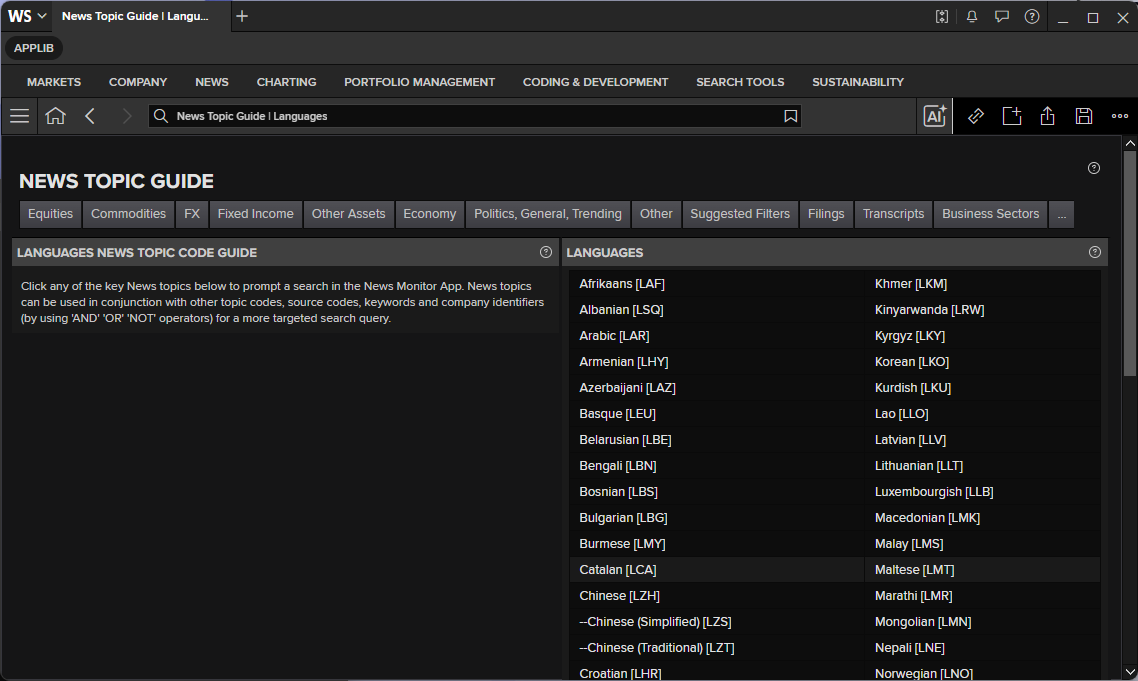Open the hamburger menu icon

20,116
